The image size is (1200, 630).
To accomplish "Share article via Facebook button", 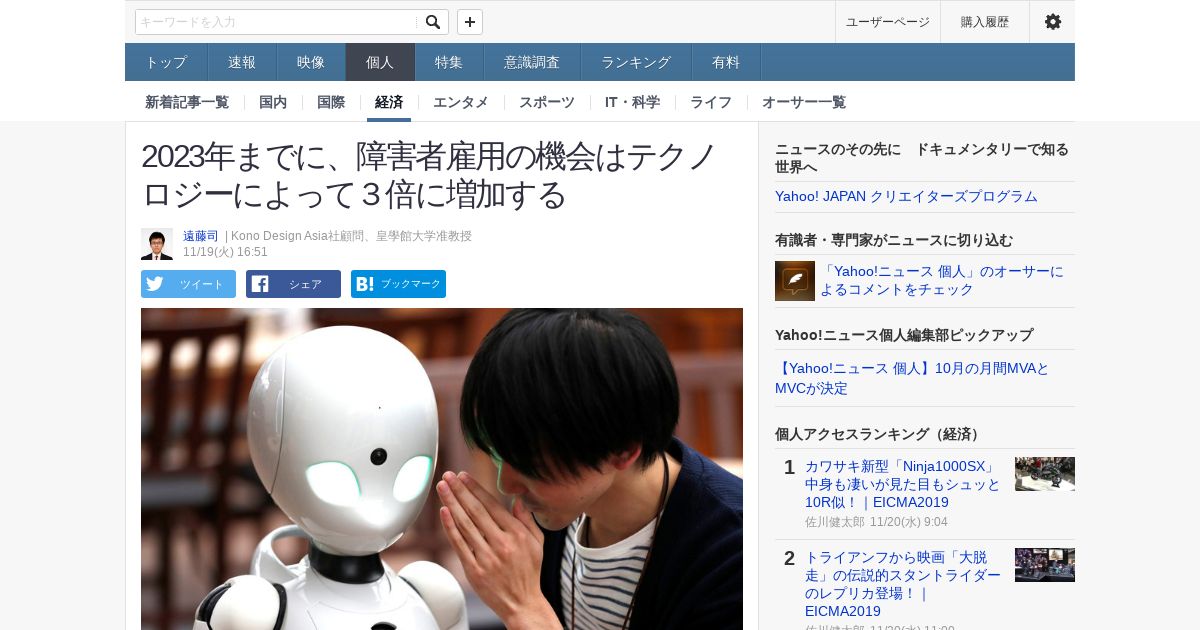I will click(x=293, y=284).
